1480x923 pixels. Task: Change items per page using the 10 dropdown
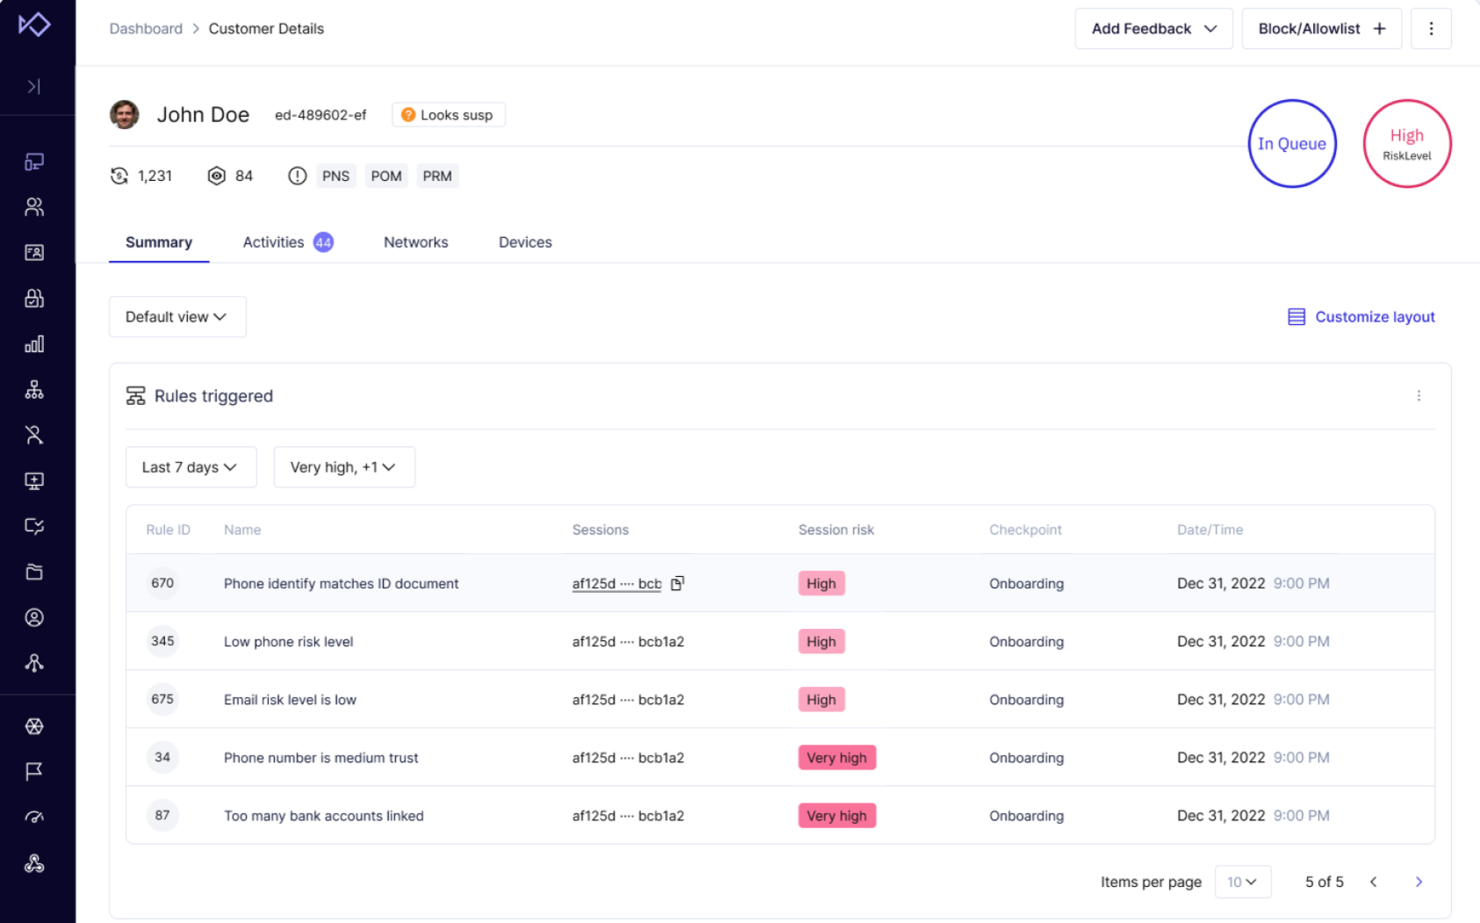(x=1242, y=881)
